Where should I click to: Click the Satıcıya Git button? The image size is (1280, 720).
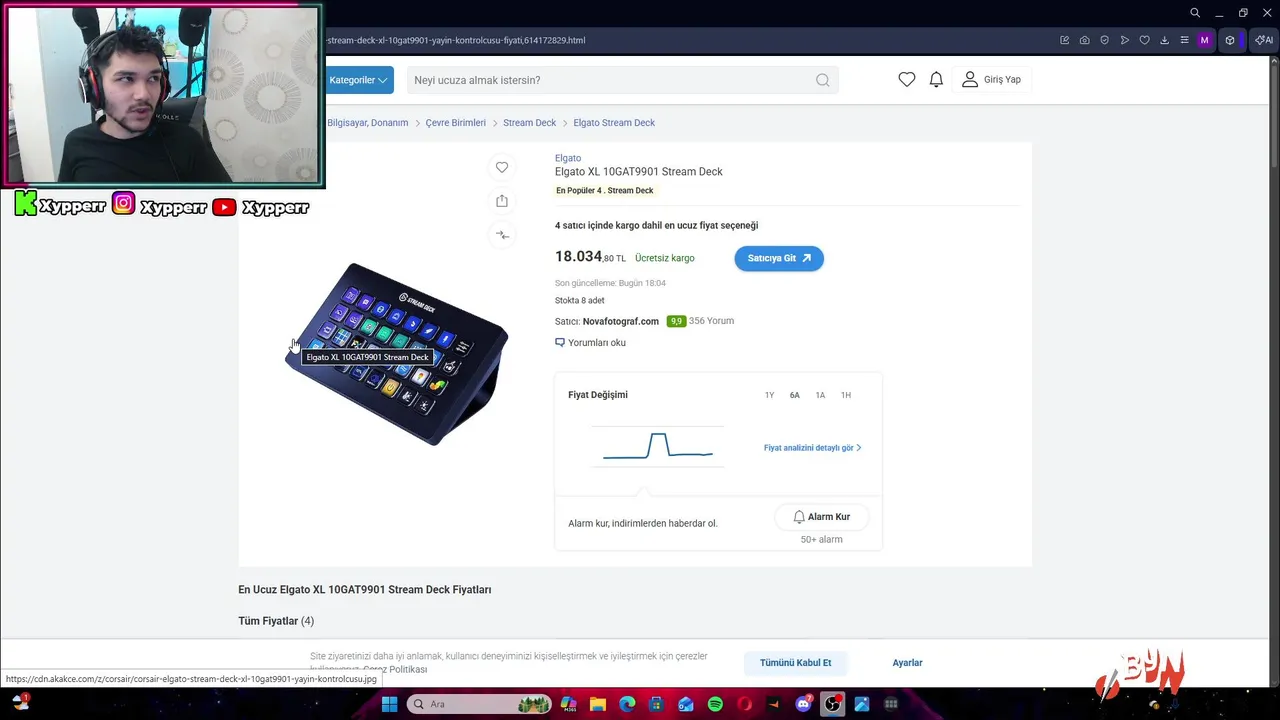click(779, 258)
